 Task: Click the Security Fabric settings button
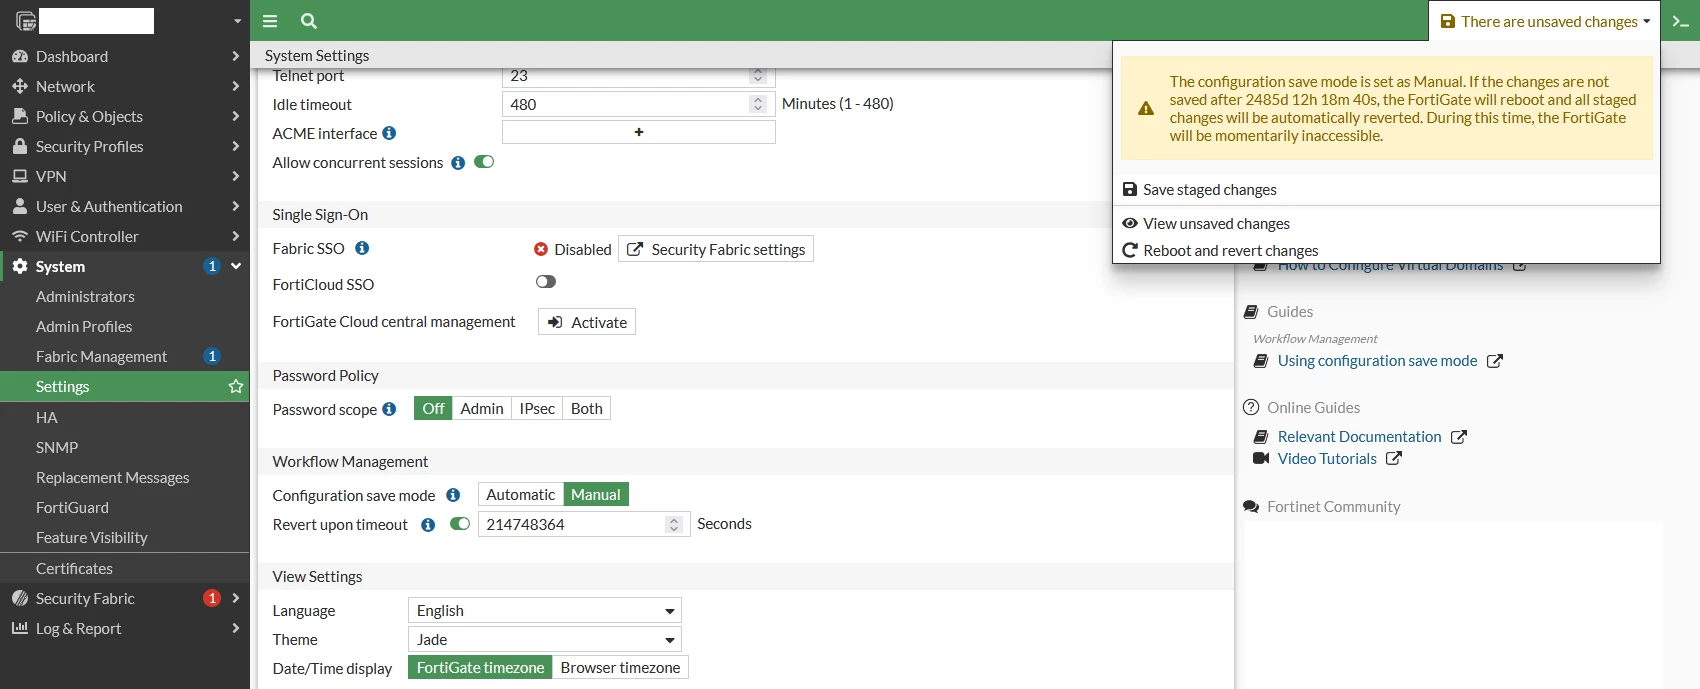coord(716,249)
